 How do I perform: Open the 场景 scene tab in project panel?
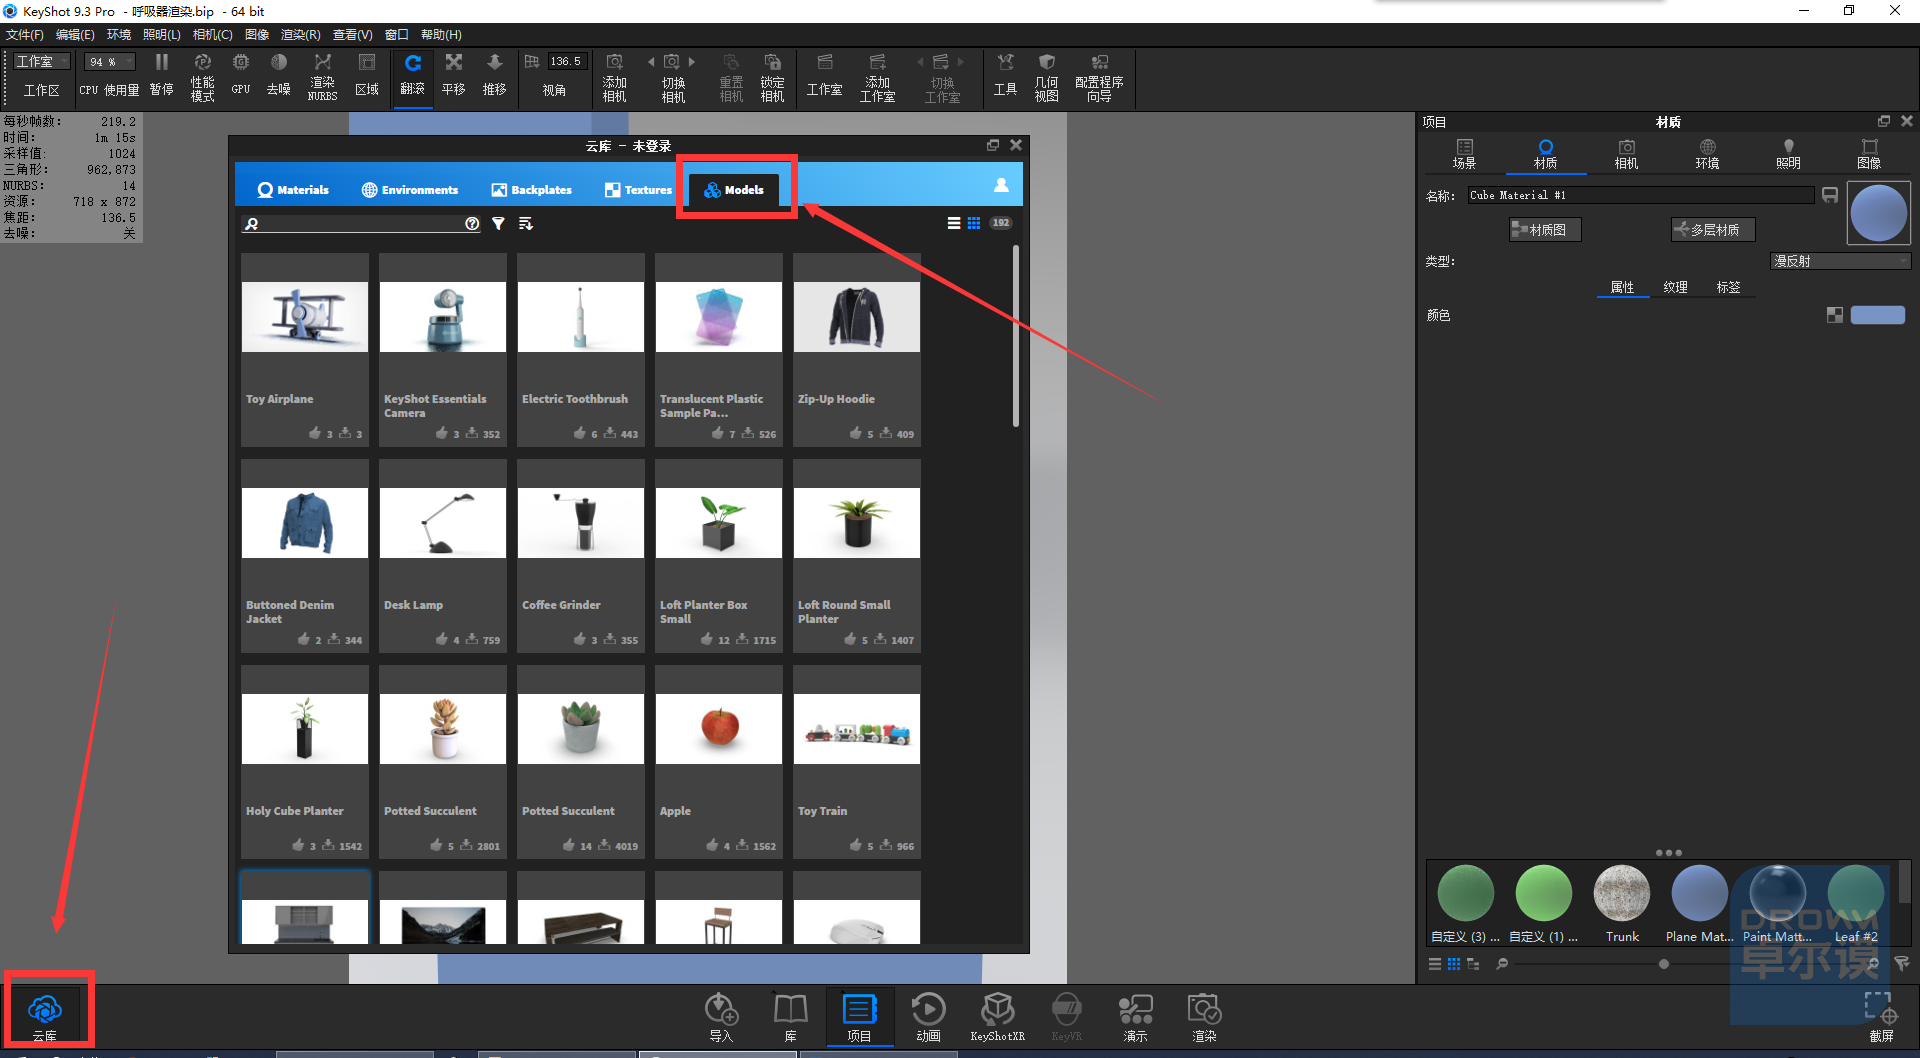1465,154
